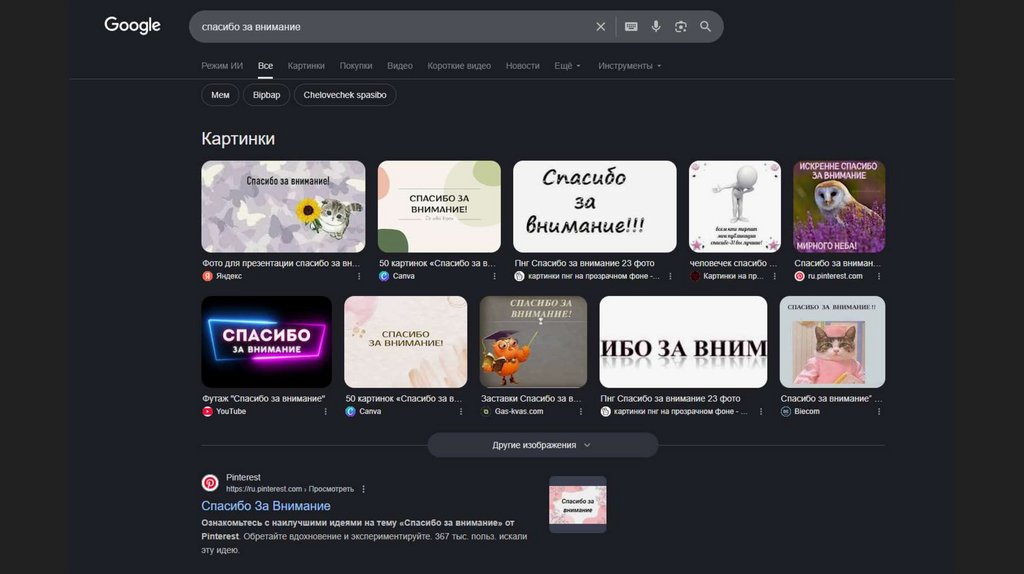This screenshot has height=574, width=1024.
Task: Start voice search with microphone icon
Action: tap(656, 27)
